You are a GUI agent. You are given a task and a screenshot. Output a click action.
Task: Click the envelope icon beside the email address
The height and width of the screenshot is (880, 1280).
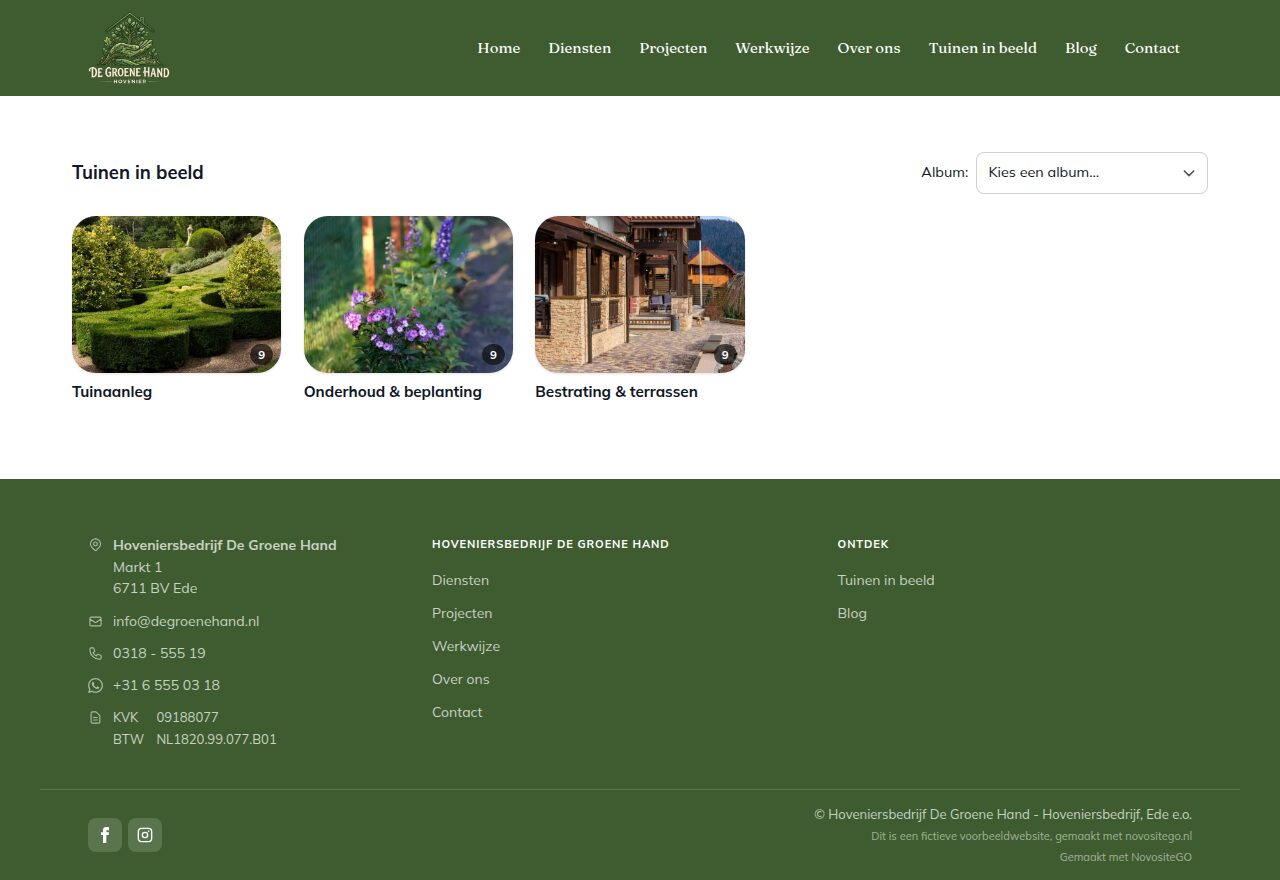click(x=96, y=621)
